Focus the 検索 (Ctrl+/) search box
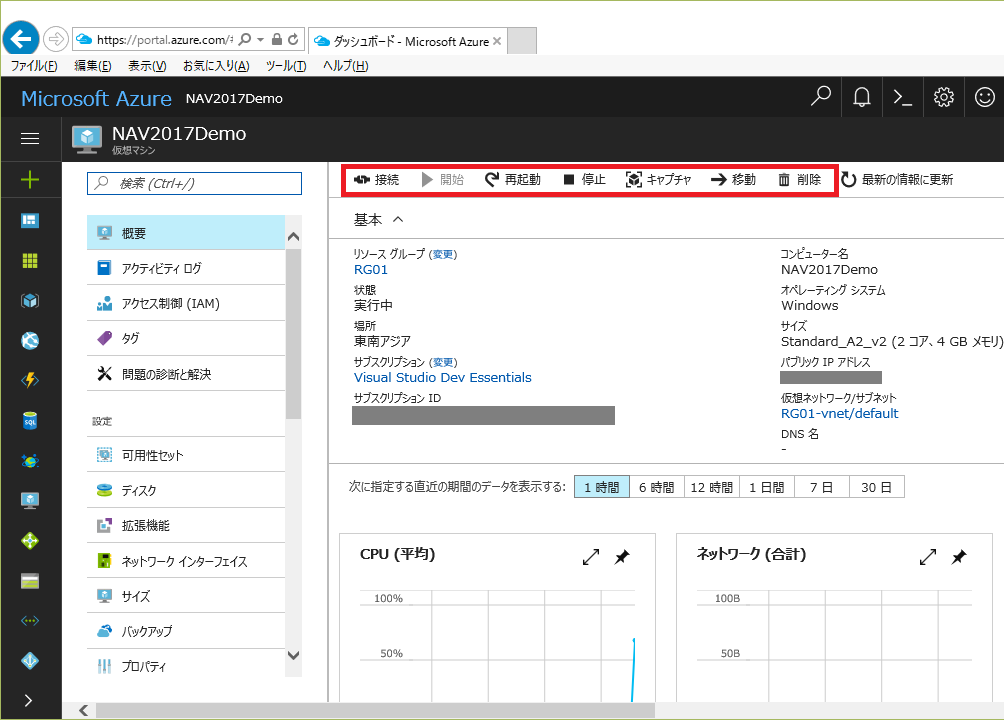 coord(194,183)
